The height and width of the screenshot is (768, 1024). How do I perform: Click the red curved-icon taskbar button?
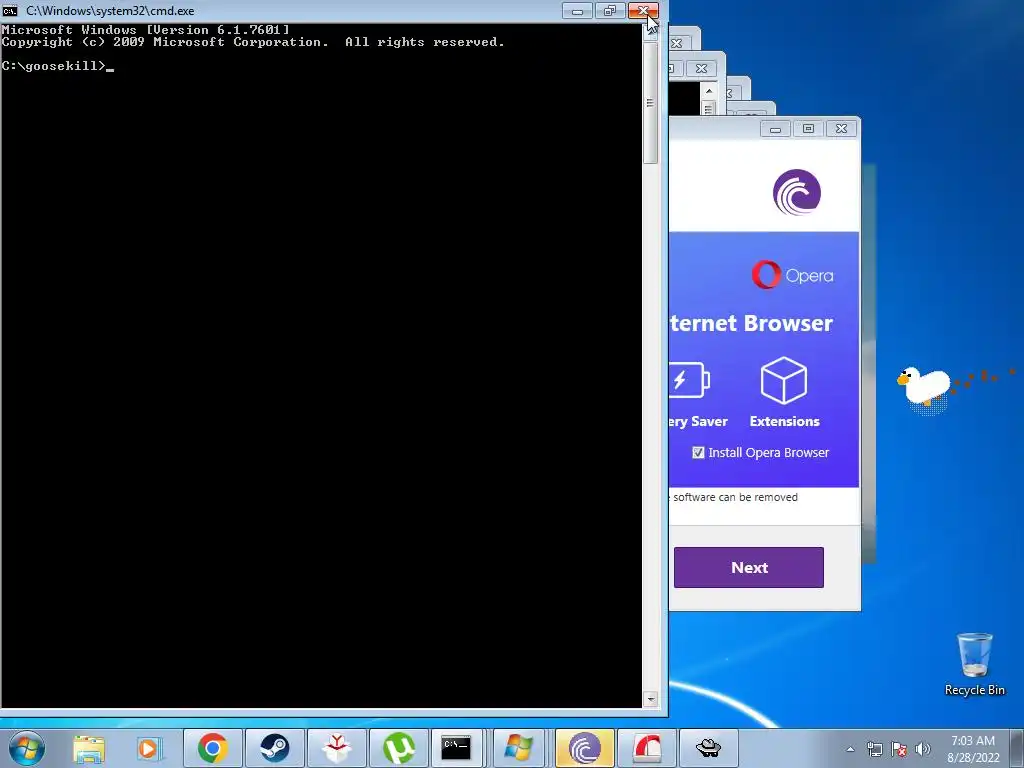pyautogui.click(x=647, y=748)
